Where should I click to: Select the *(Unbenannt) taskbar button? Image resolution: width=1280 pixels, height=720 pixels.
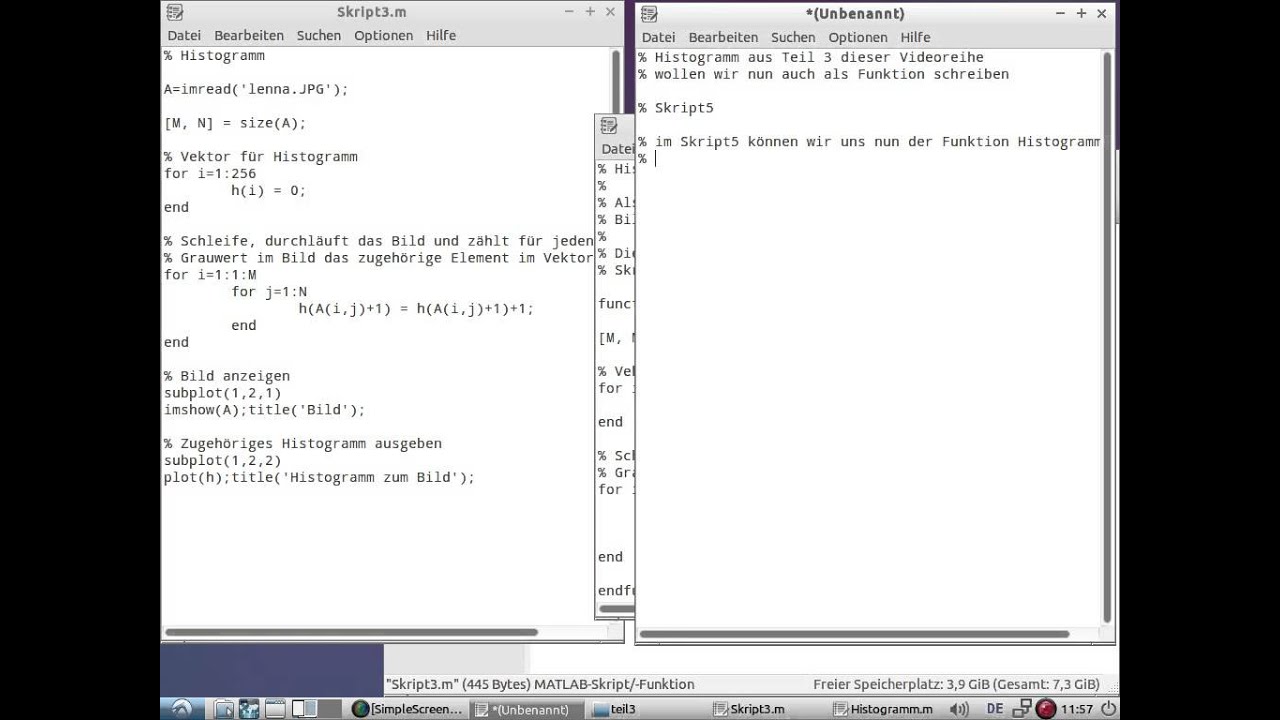[x=527, y=709]
